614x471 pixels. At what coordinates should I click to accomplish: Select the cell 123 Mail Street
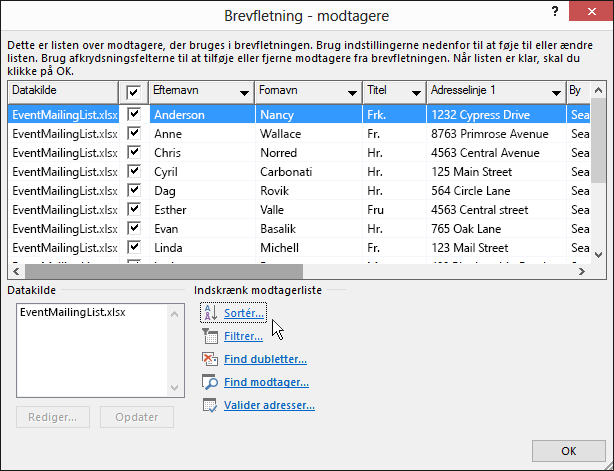(x=496, y=248)
